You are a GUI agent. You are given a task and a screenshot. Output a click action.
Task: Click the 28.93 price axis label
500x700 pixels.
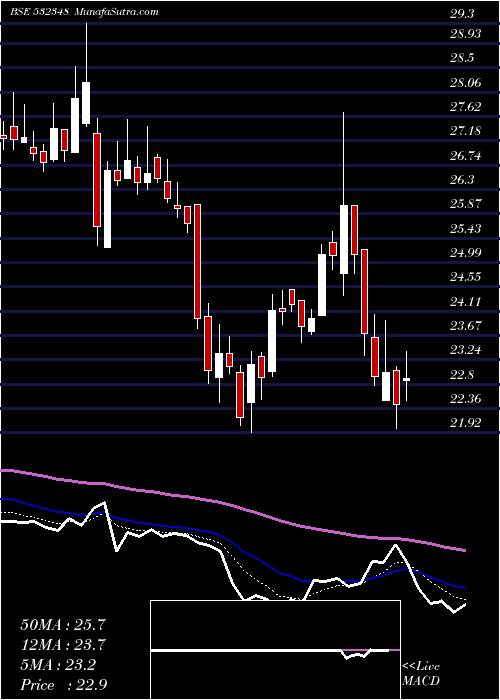coord(465,34)
